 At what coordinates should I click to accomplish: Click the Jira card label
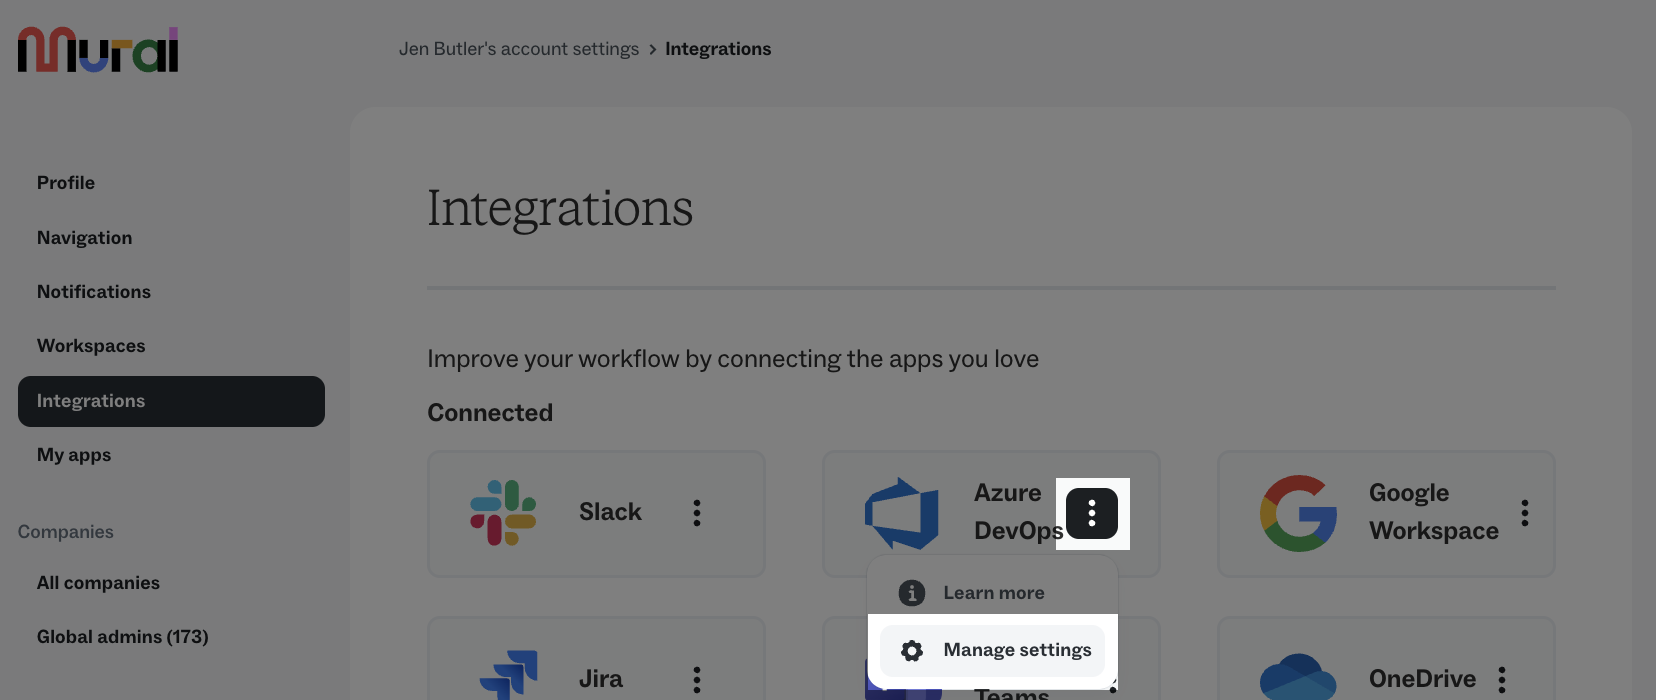(601, 679)
